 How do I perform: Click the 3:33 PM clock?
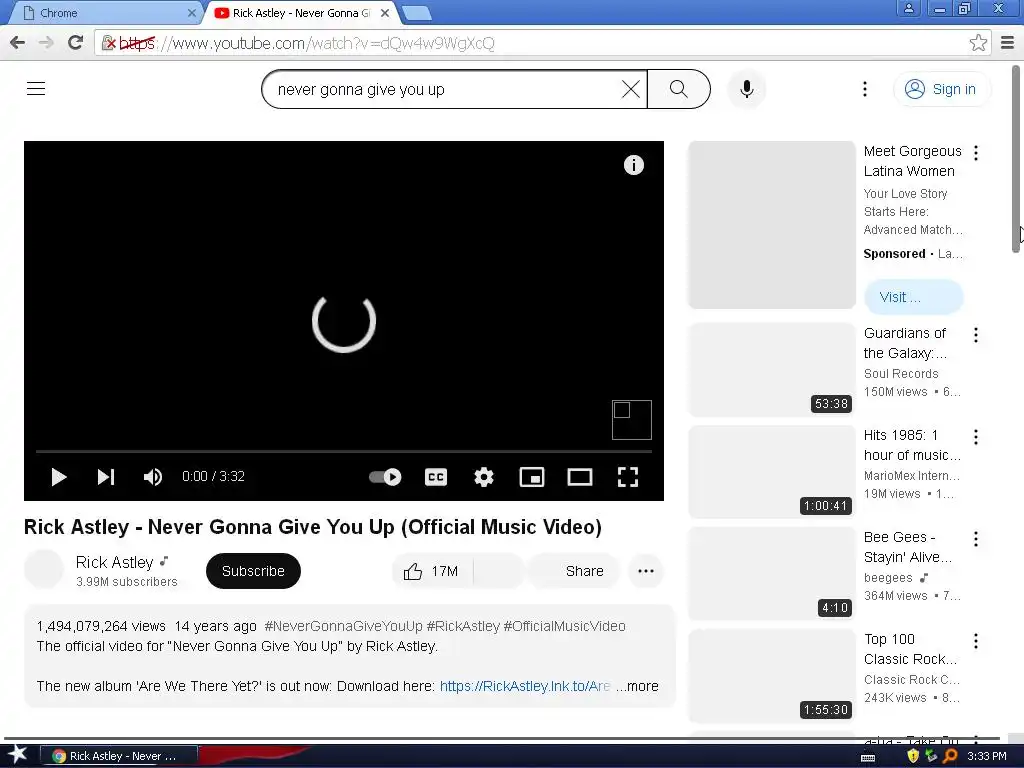986,756
